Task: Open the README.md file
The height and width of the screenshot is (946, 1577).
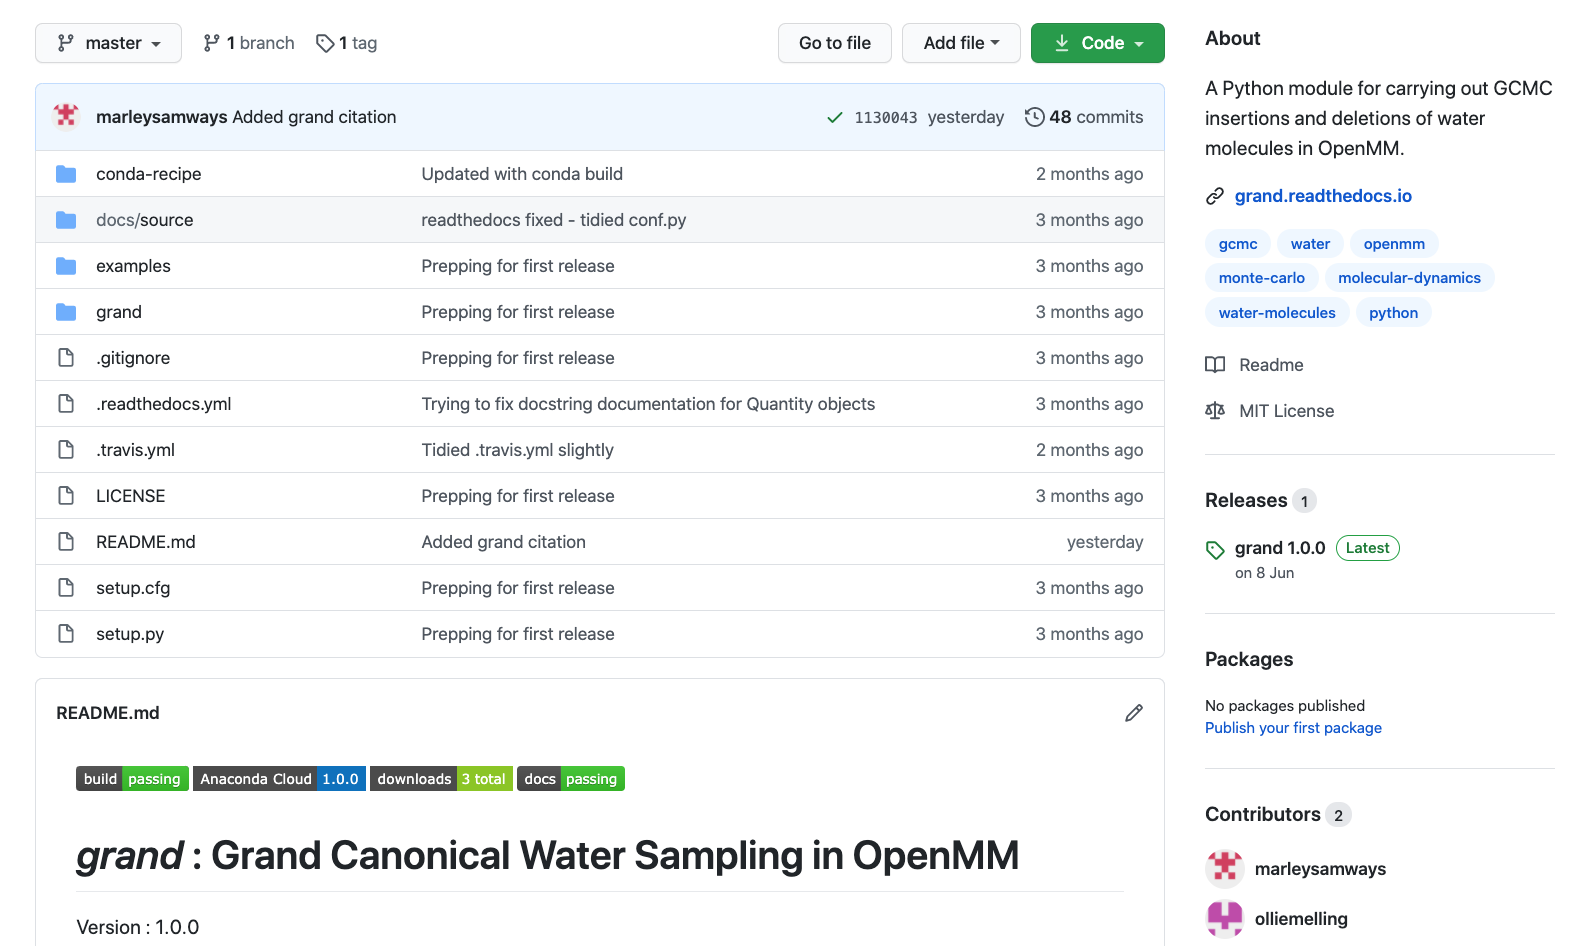Action: pyautogui.click(x=146, y=542)
